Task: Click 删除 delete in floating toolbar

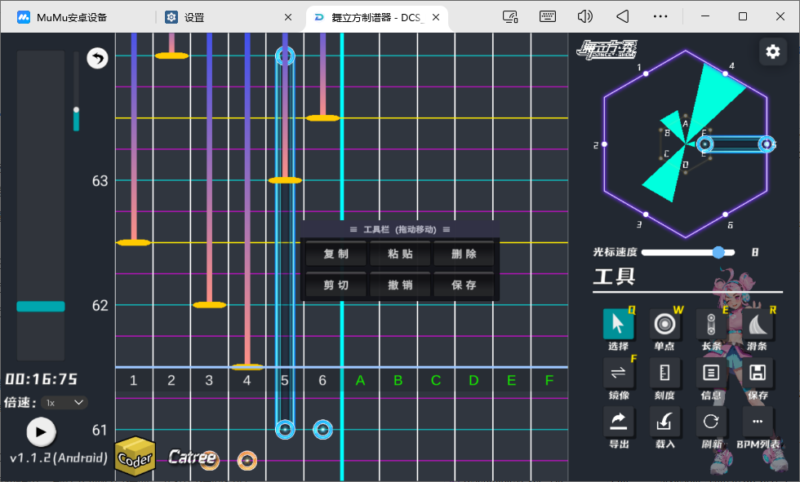Action: click(x=464, y=254)
